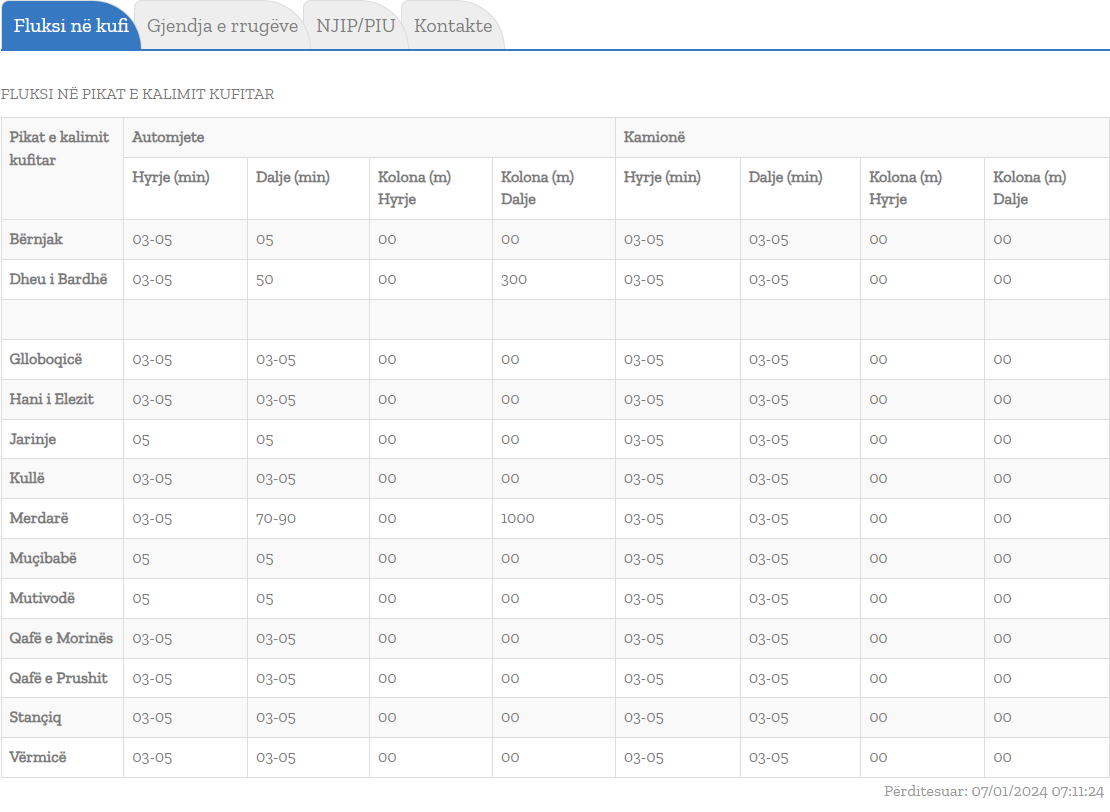Screen dimensions: 1110x812
Task: Click the Fluksi në kufi tab
Action: (x=71, y=26)
